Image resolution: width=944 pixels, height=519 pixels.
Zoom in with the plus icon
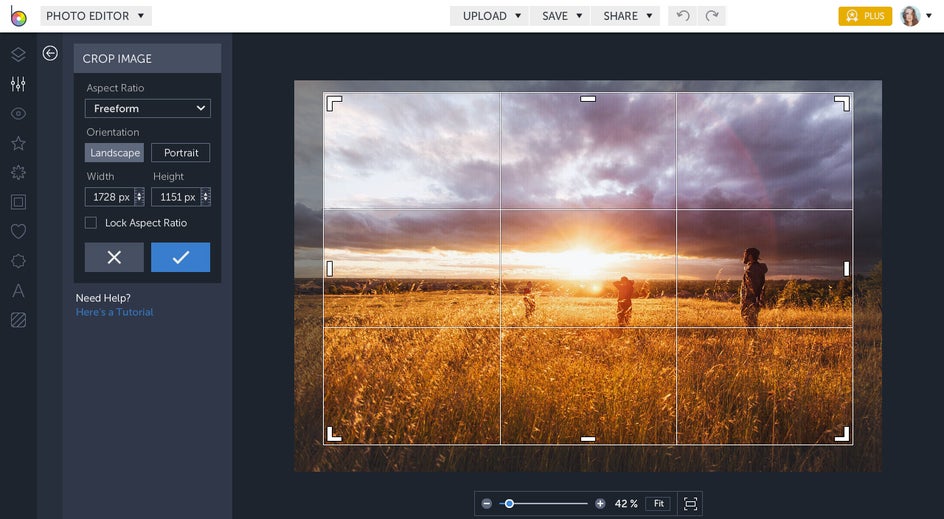(600, 503)
